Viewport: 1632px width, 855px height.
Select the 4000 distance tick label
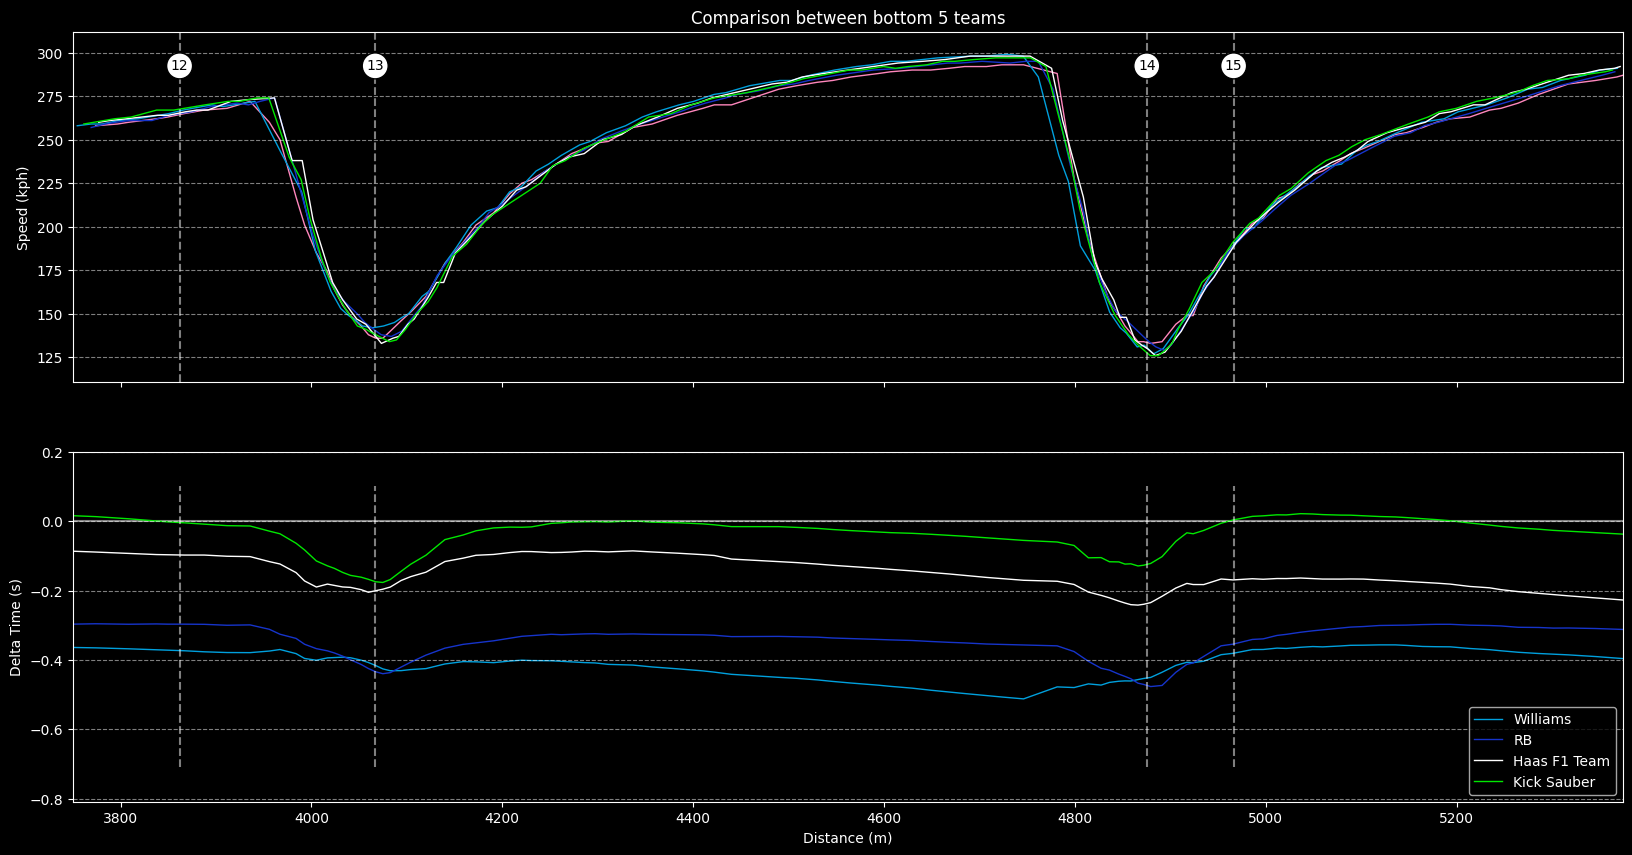click(312, 819)
